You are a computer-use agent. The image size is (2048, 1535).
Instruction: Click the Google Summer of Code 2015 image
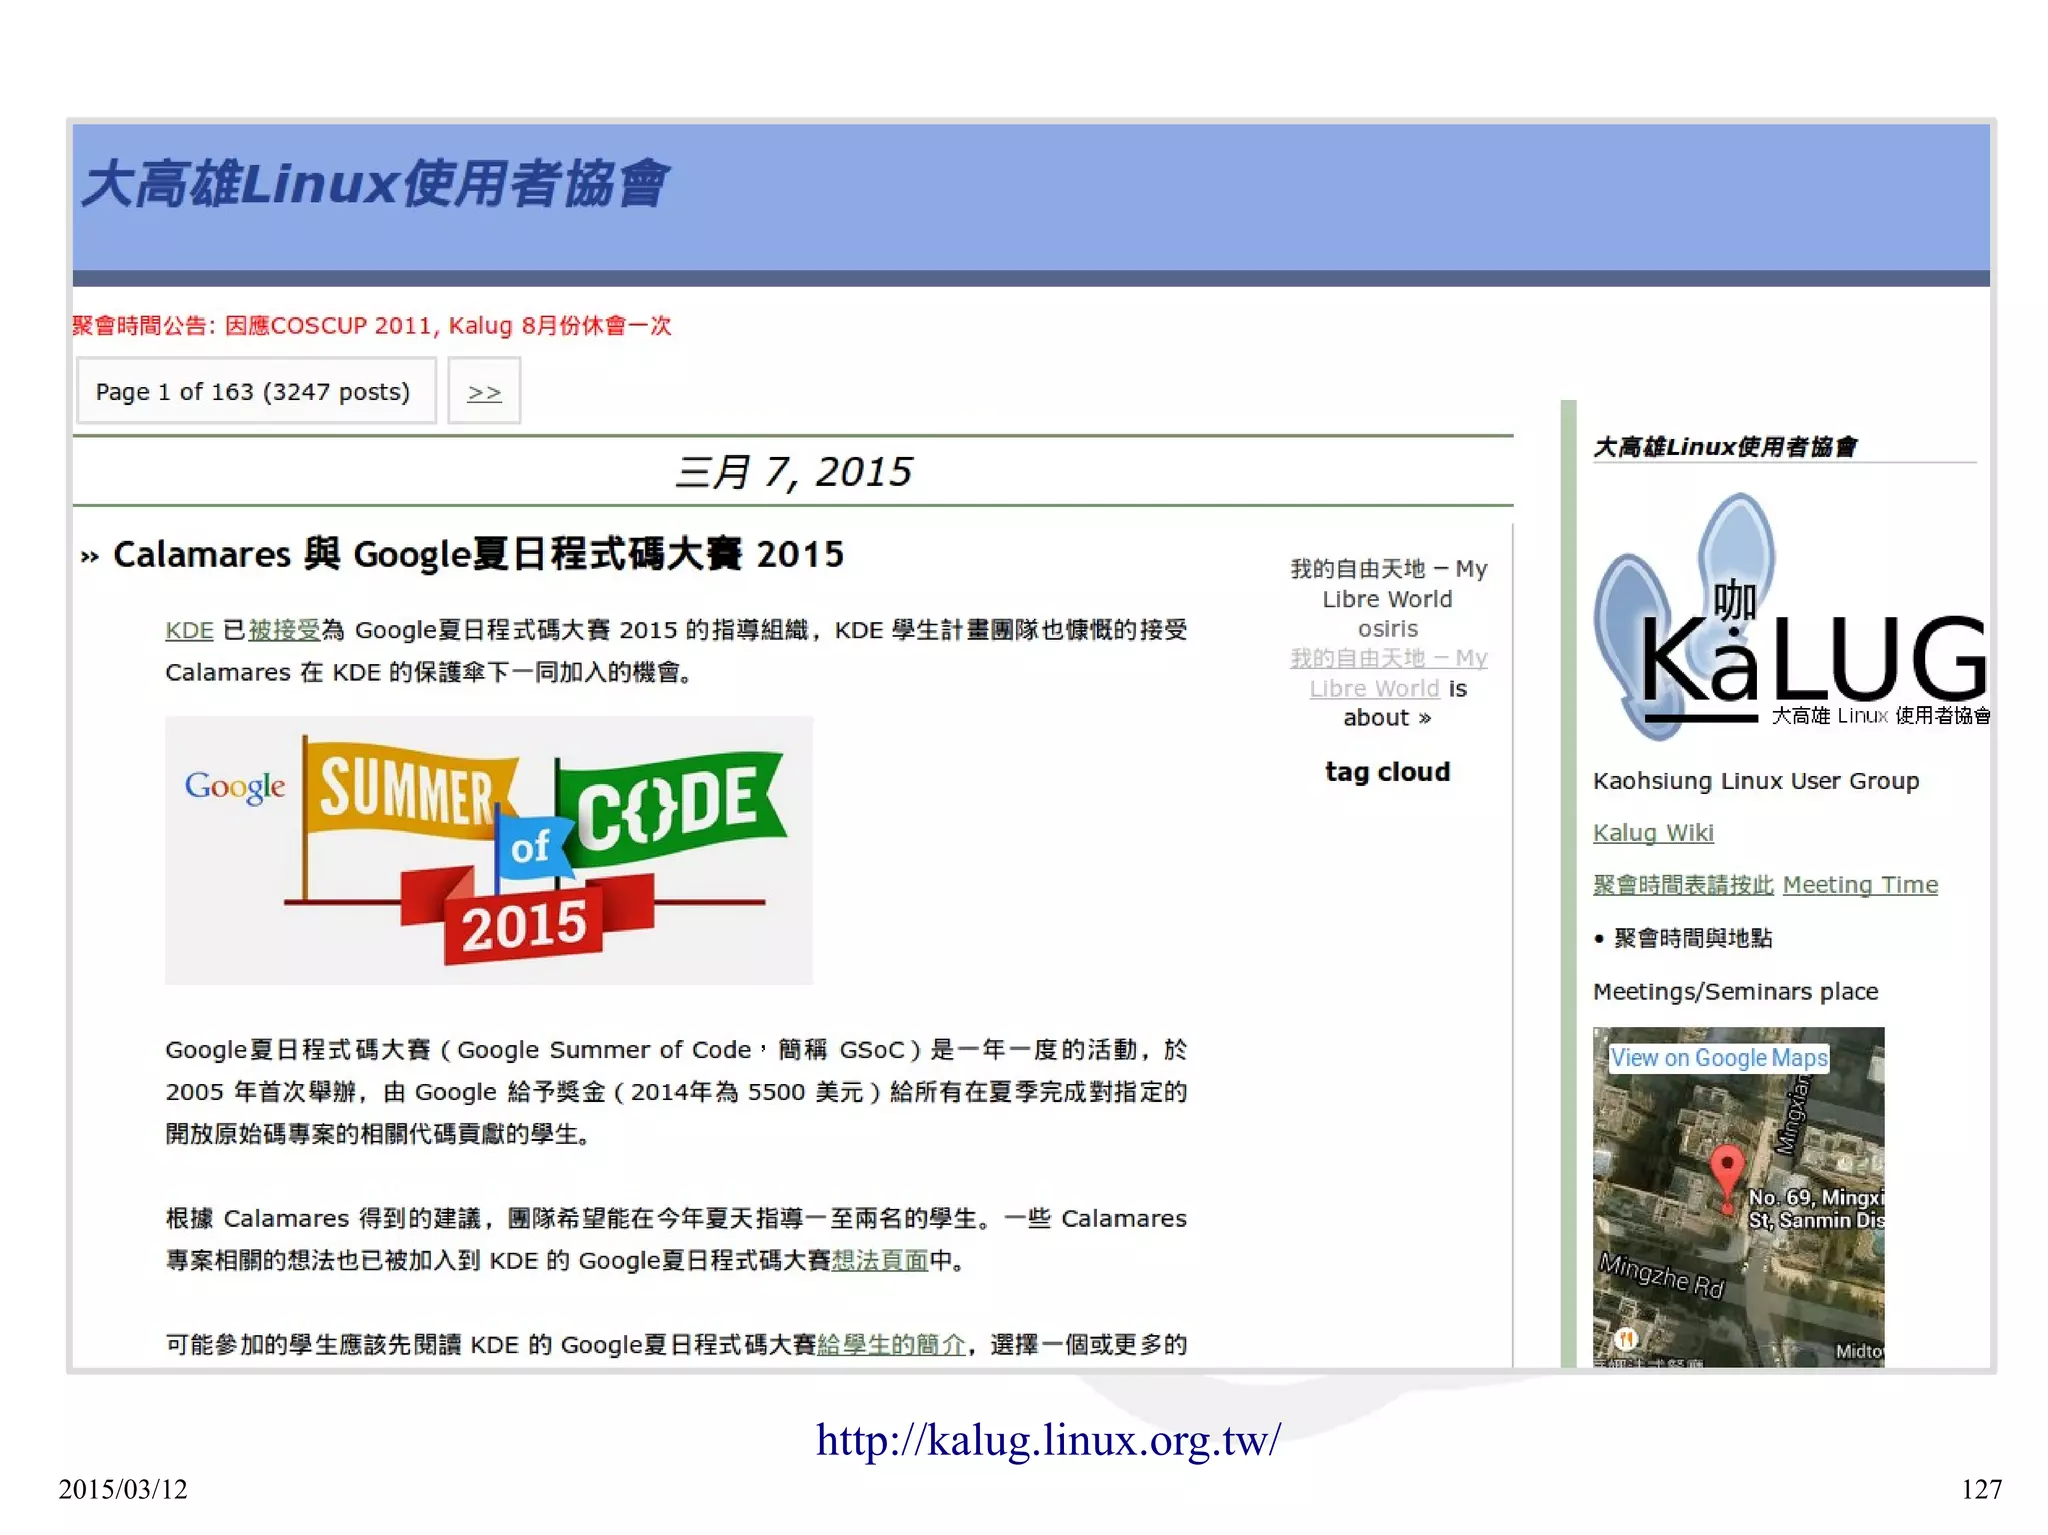point(488,850)
